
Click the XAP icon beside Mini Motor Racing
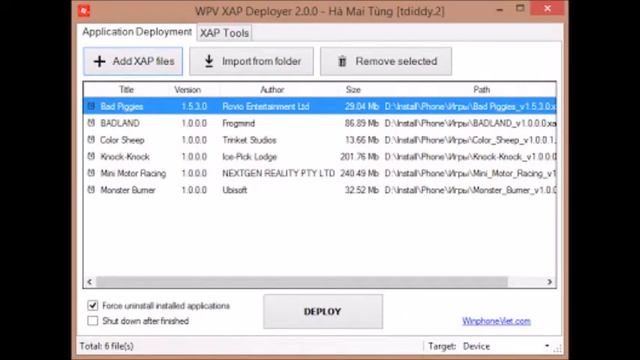[x=91, y=173]
